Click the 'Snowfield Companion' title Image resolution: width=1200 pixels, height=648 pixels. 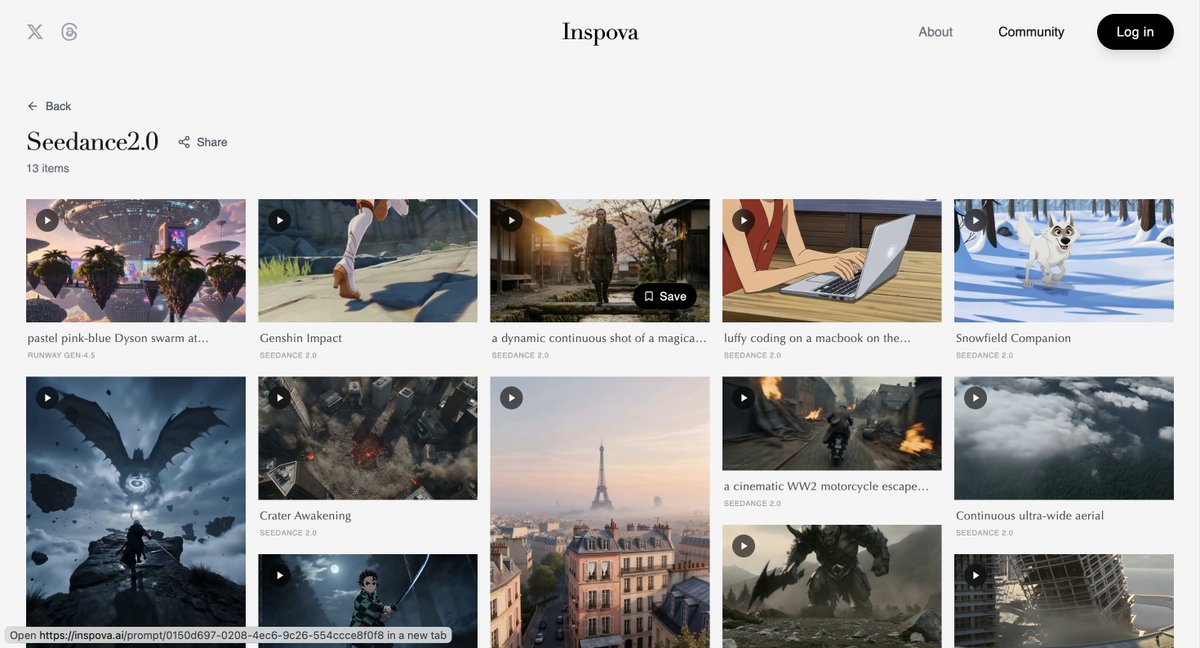point(1013,338)
